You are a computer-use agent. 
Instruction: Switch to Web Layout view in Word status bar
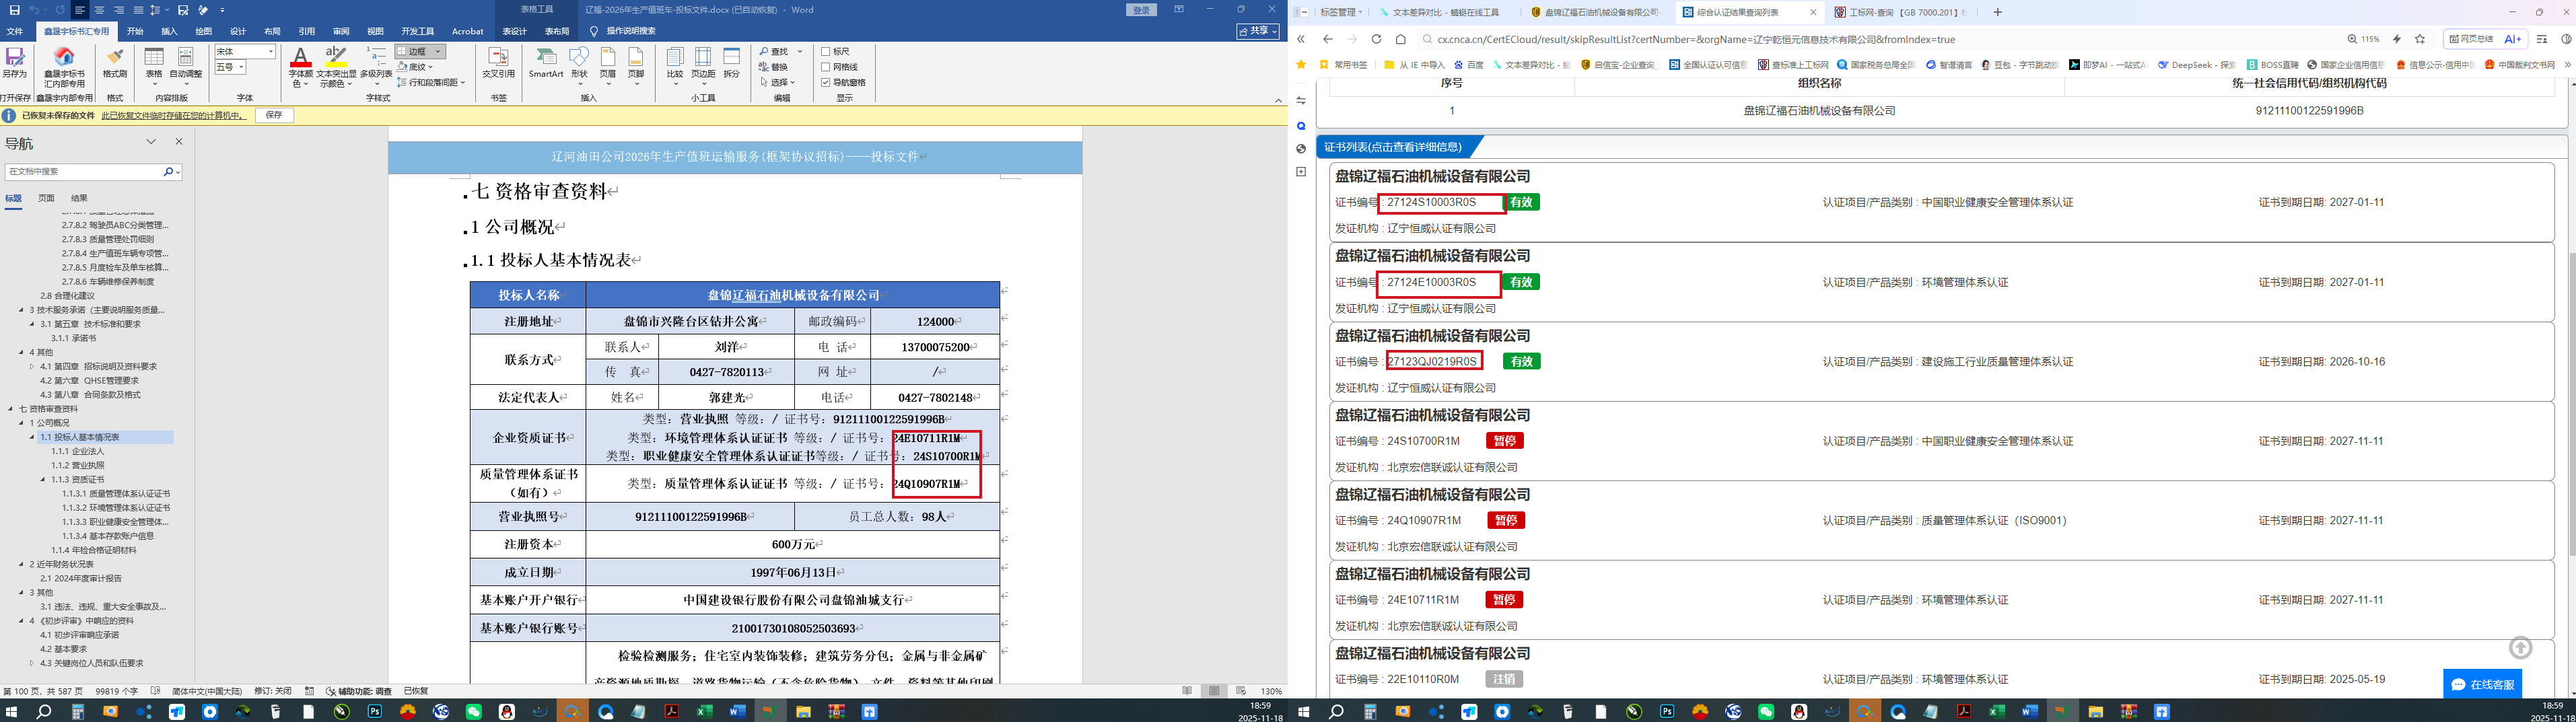pos(1241,691)
